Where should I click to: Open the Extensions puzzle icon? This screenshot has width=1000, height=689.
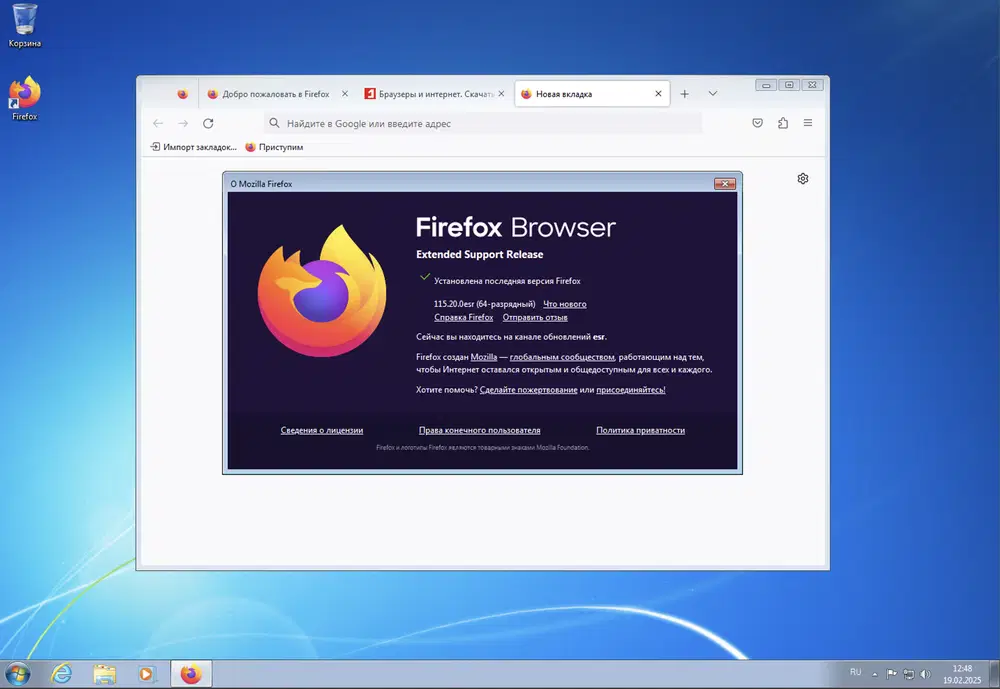[783, 123]
